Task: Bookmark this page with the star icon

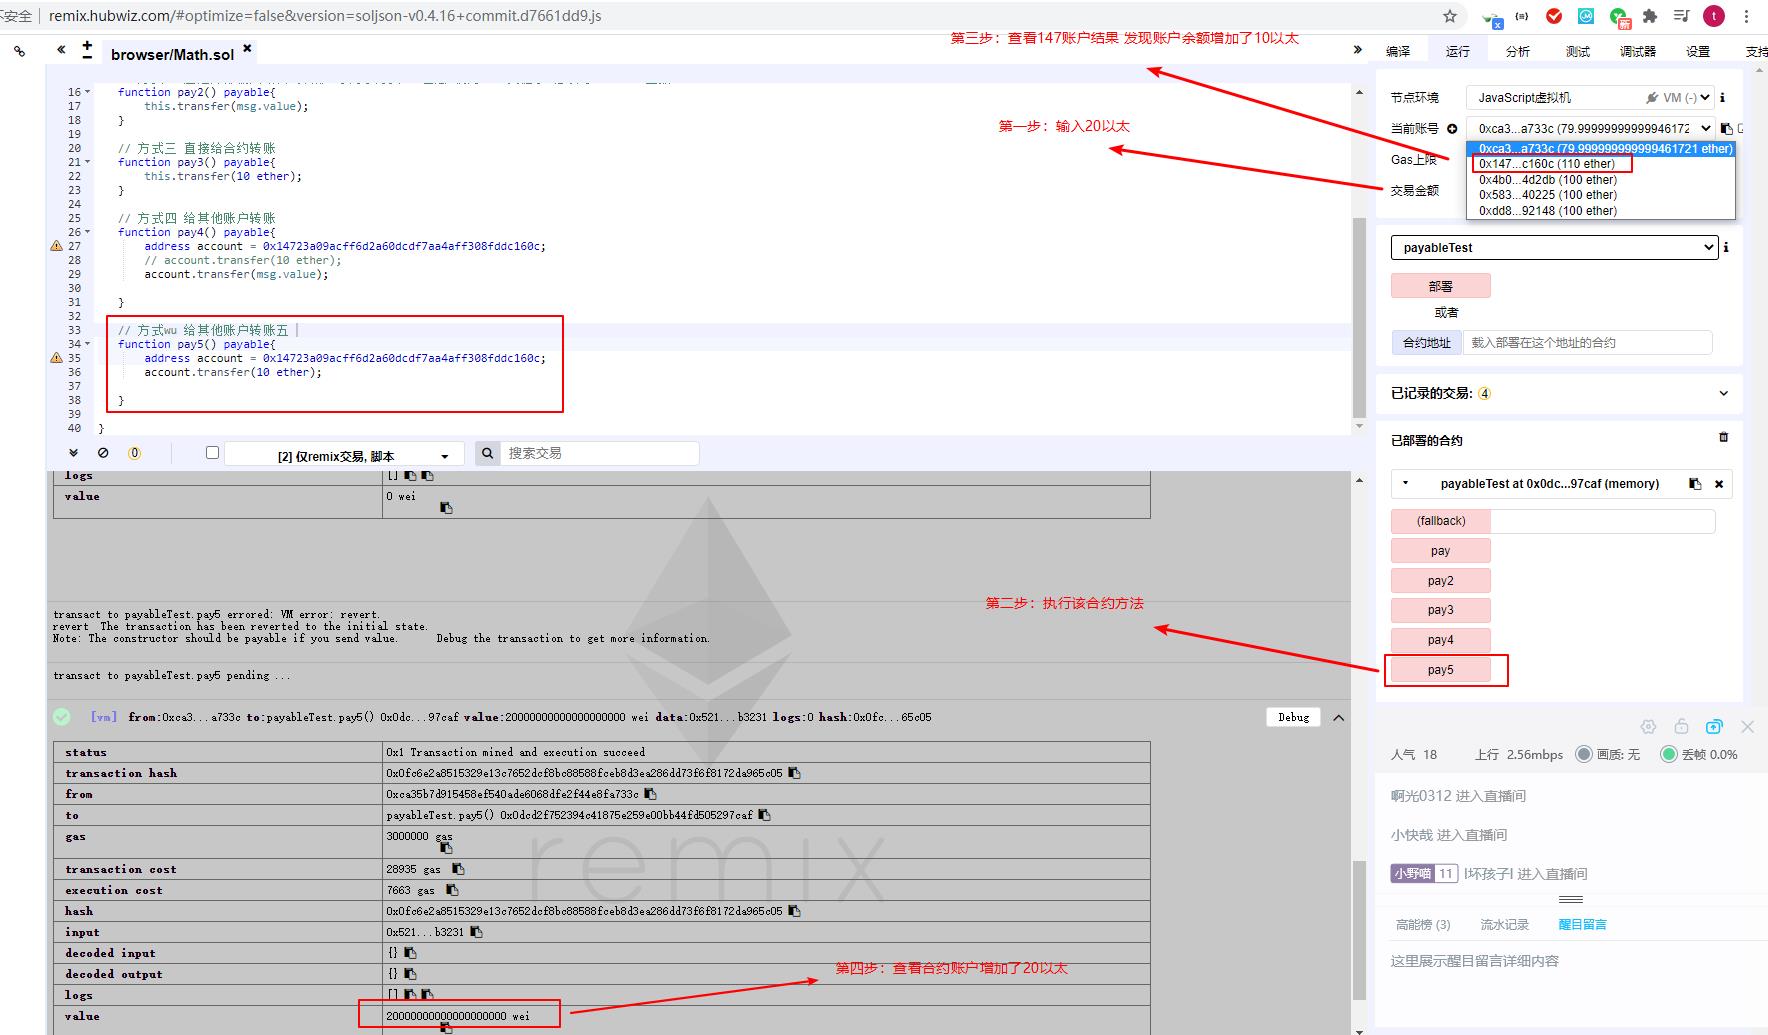Action: tap(1450, 16)
